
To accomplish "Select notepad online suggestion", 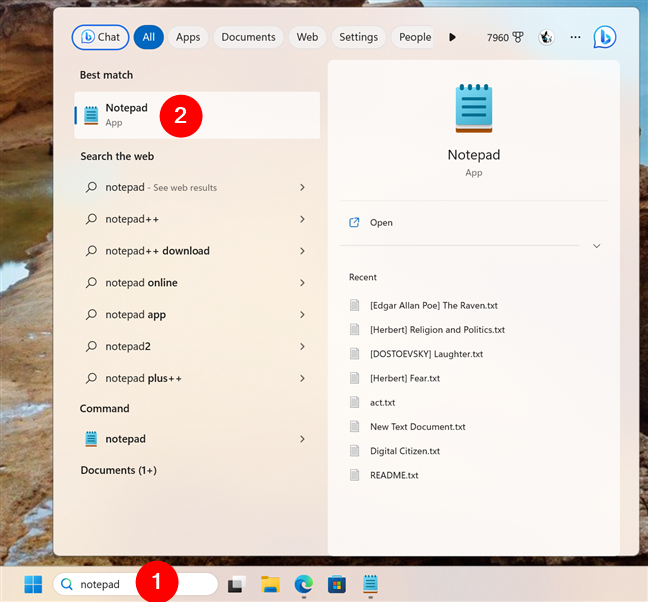I will [x=197, y=283].
